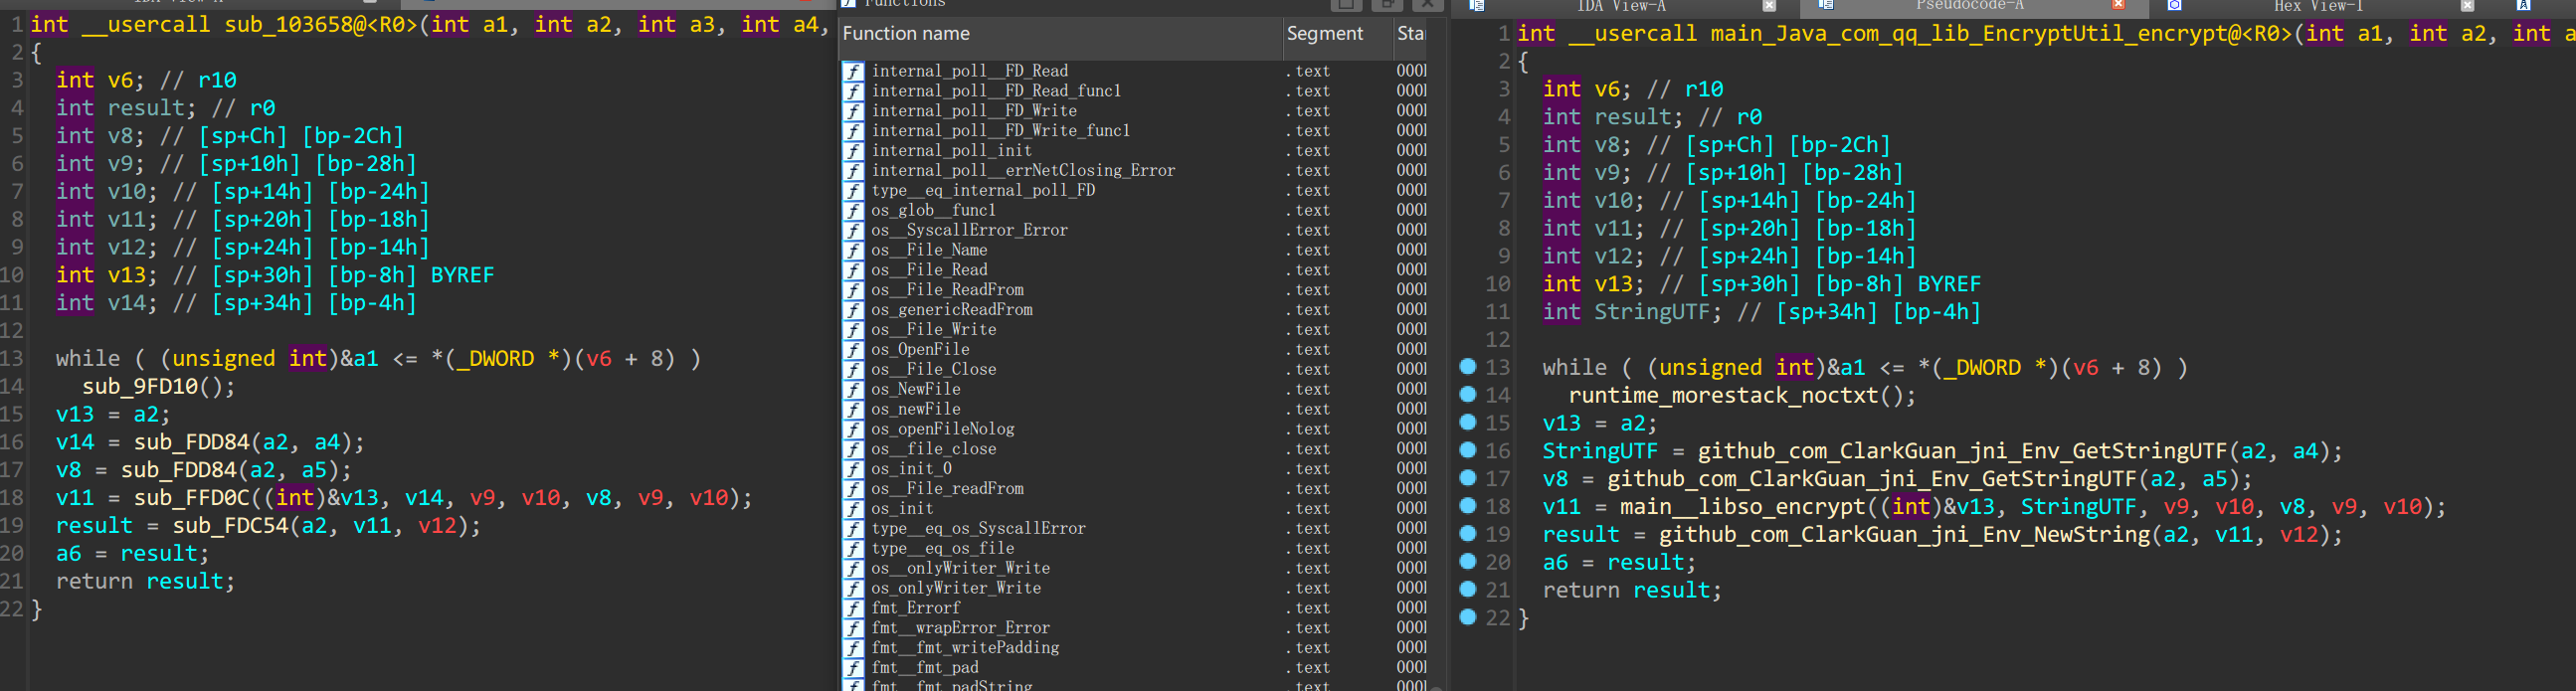Click StringUTF variable declaration on right line 11
2576x691 pixels.
click(1651, 312)
